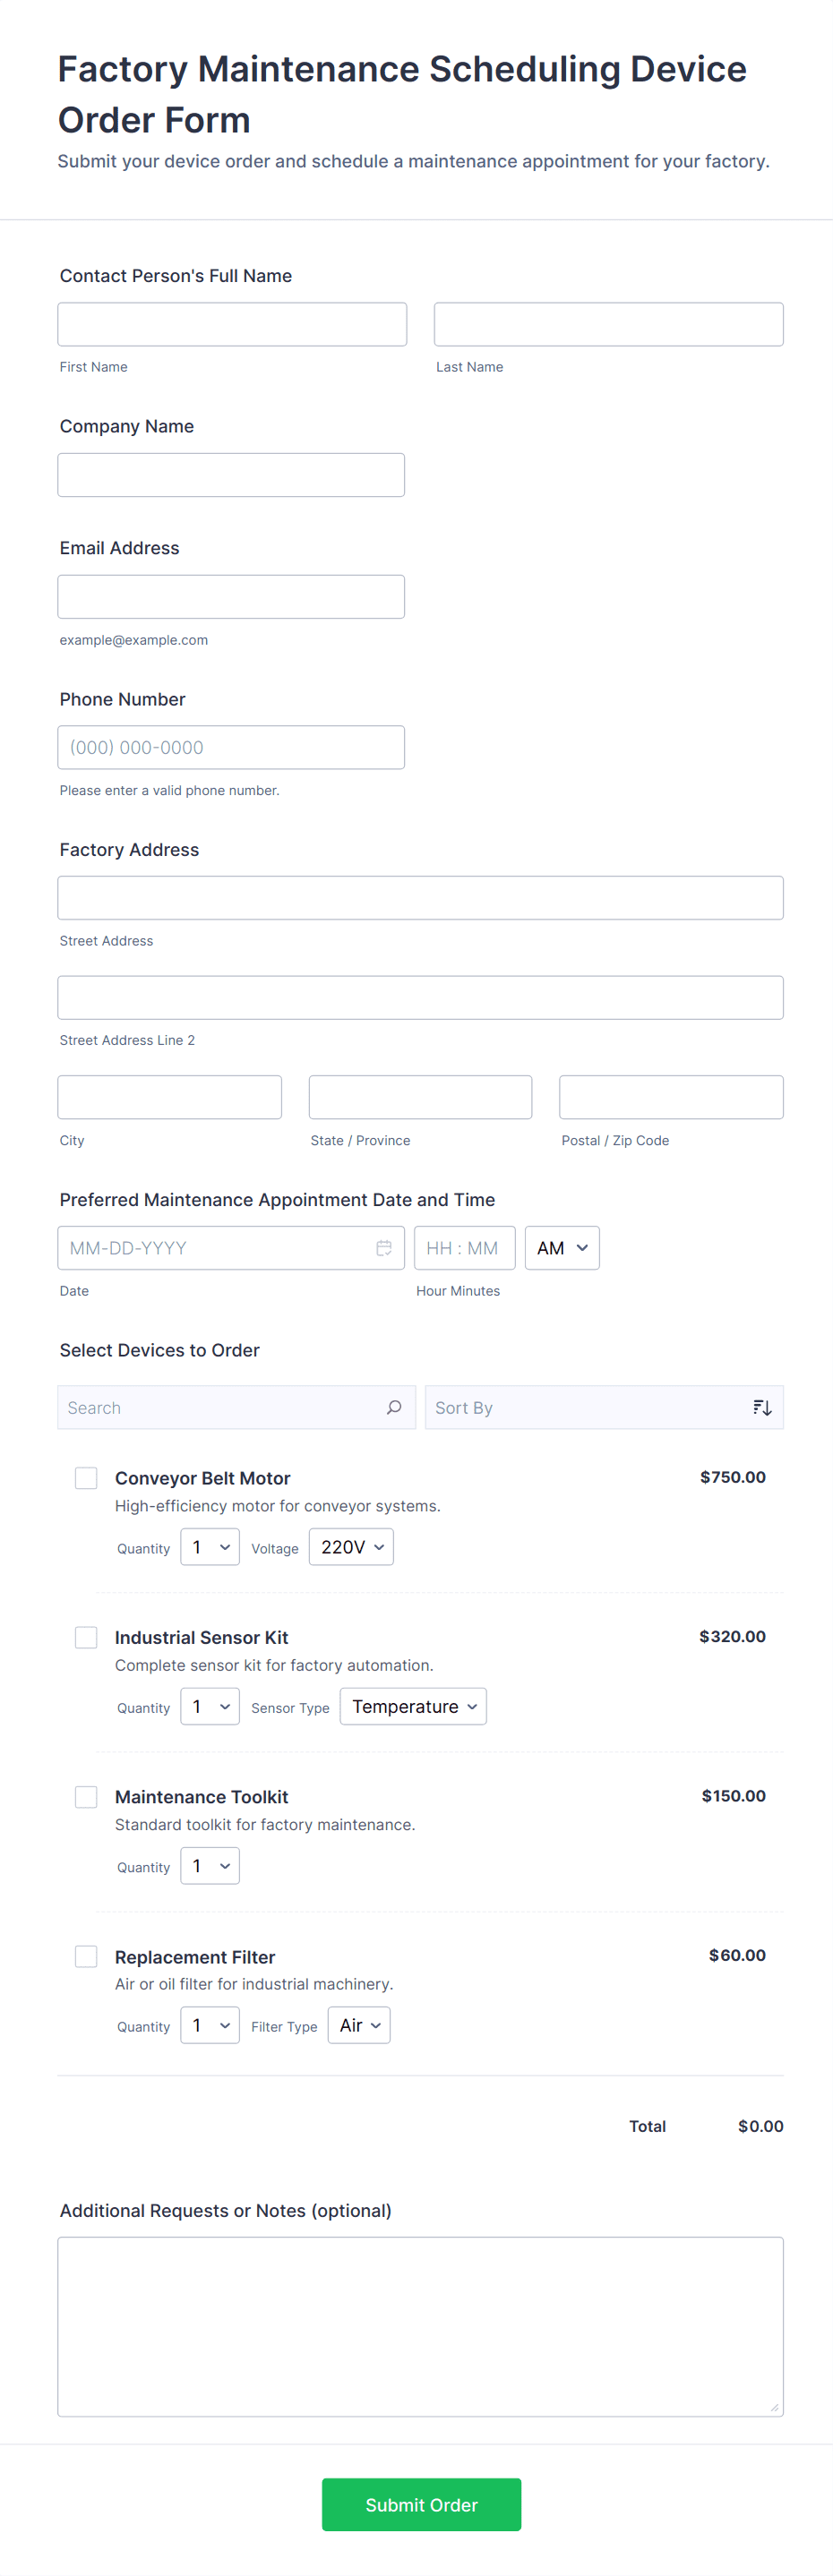The height and width of the screenshot is (2576, 833).
Task: Open the Voltage 220V dropdown
Action: (x=351, y=1547)
